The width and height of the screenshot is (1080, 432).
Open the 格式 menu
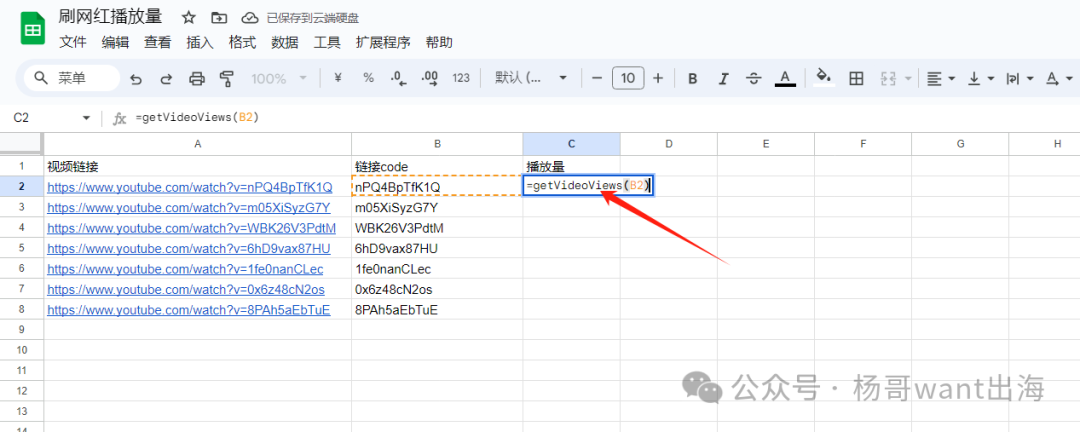[x=242, y=43]
